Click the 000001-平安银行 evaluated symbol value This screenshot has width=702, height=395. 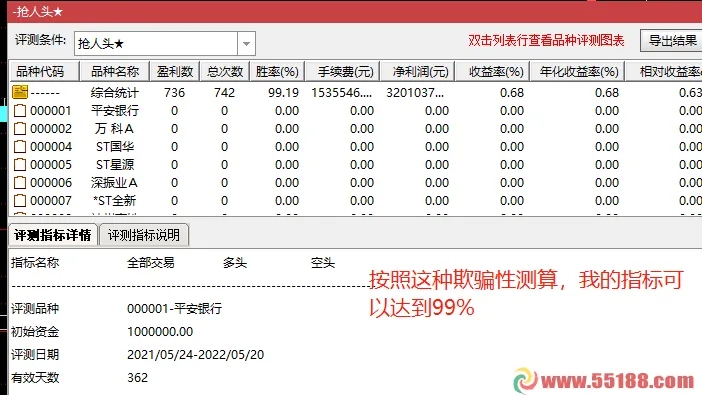point(175,308)
